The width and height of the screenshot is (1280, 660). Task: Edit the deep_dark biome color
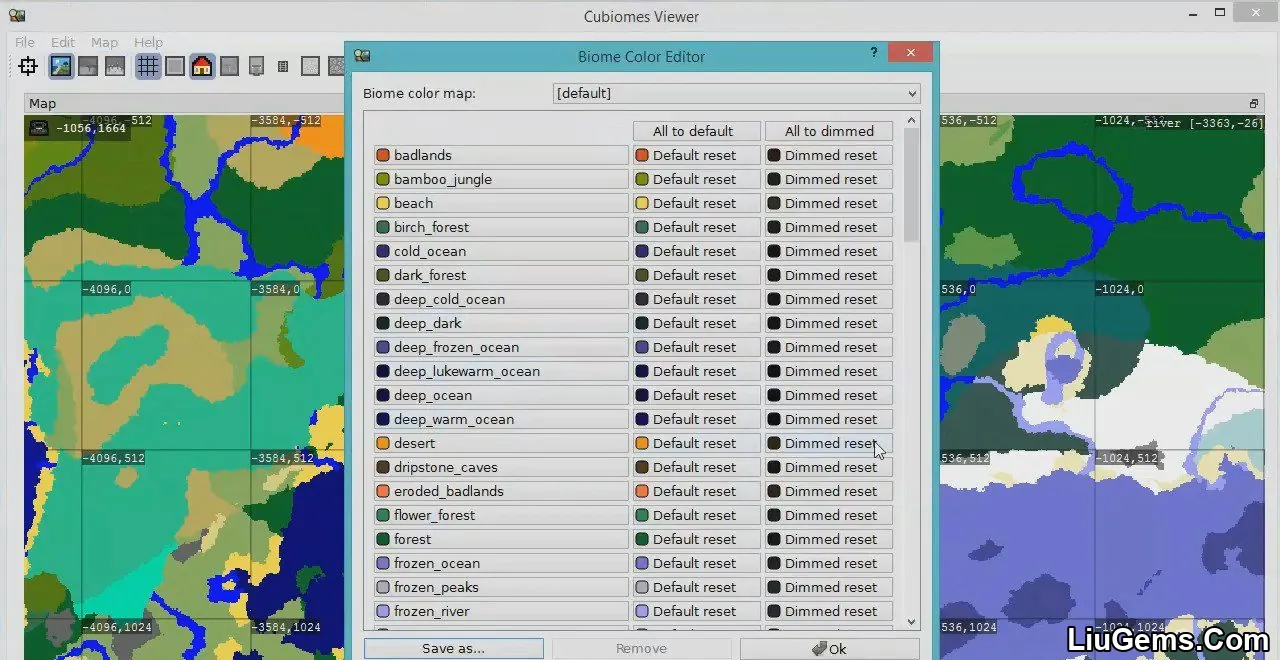501,323
